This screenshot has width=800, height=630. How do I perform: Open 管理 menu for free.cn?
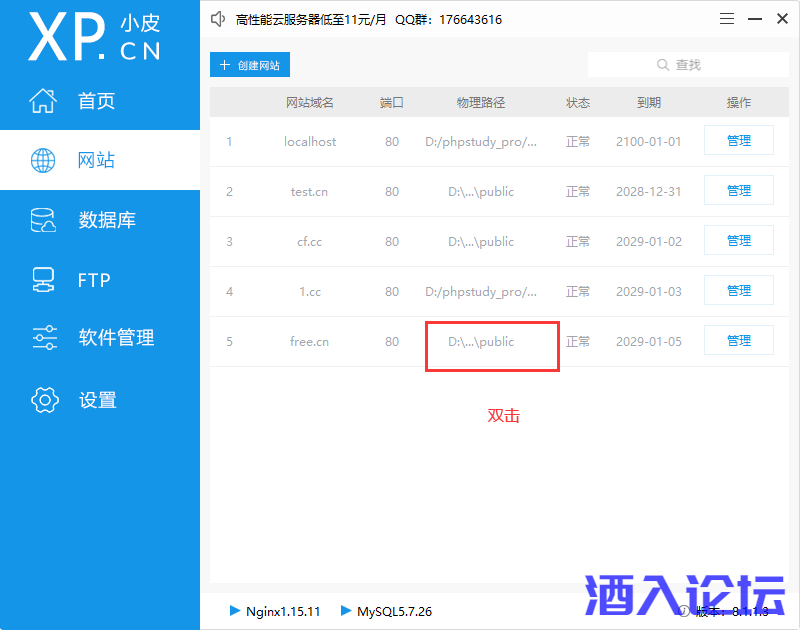pyautogui.click(x=738, y=341)
